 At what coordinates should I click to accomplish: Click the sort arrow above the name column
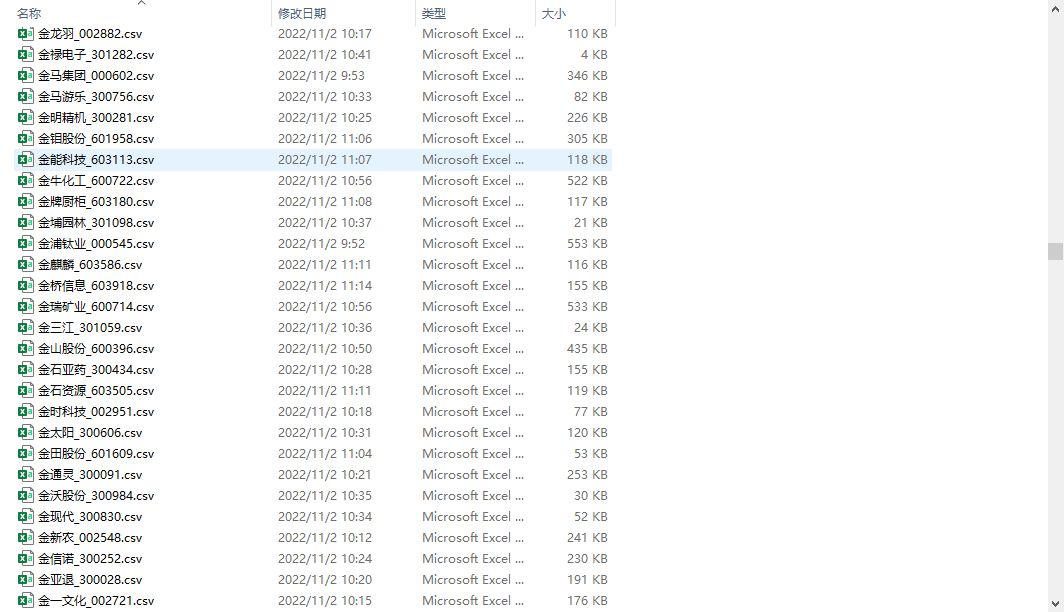pyautogui.click(x=140, y=4)
